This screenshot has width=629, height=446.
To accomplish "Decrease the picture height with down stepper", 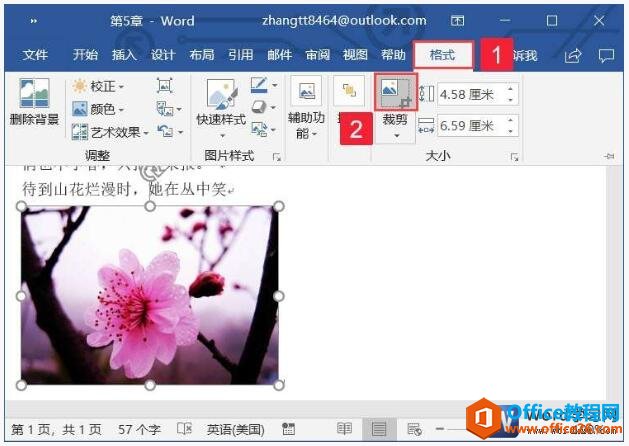I will point(511,100).
